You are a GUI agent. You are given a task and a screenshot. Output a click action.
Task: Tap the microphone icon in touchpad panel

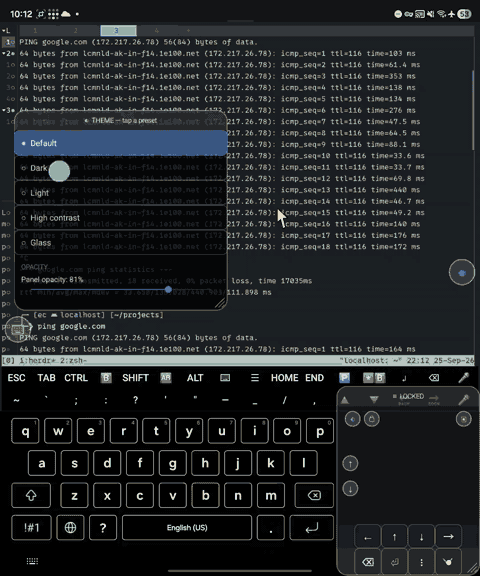coord(463,400)
